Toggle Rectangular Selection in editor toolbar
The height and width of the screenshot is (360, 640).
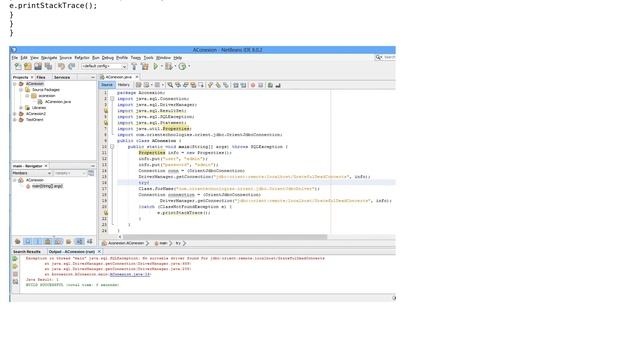click(x=201, y=85)
